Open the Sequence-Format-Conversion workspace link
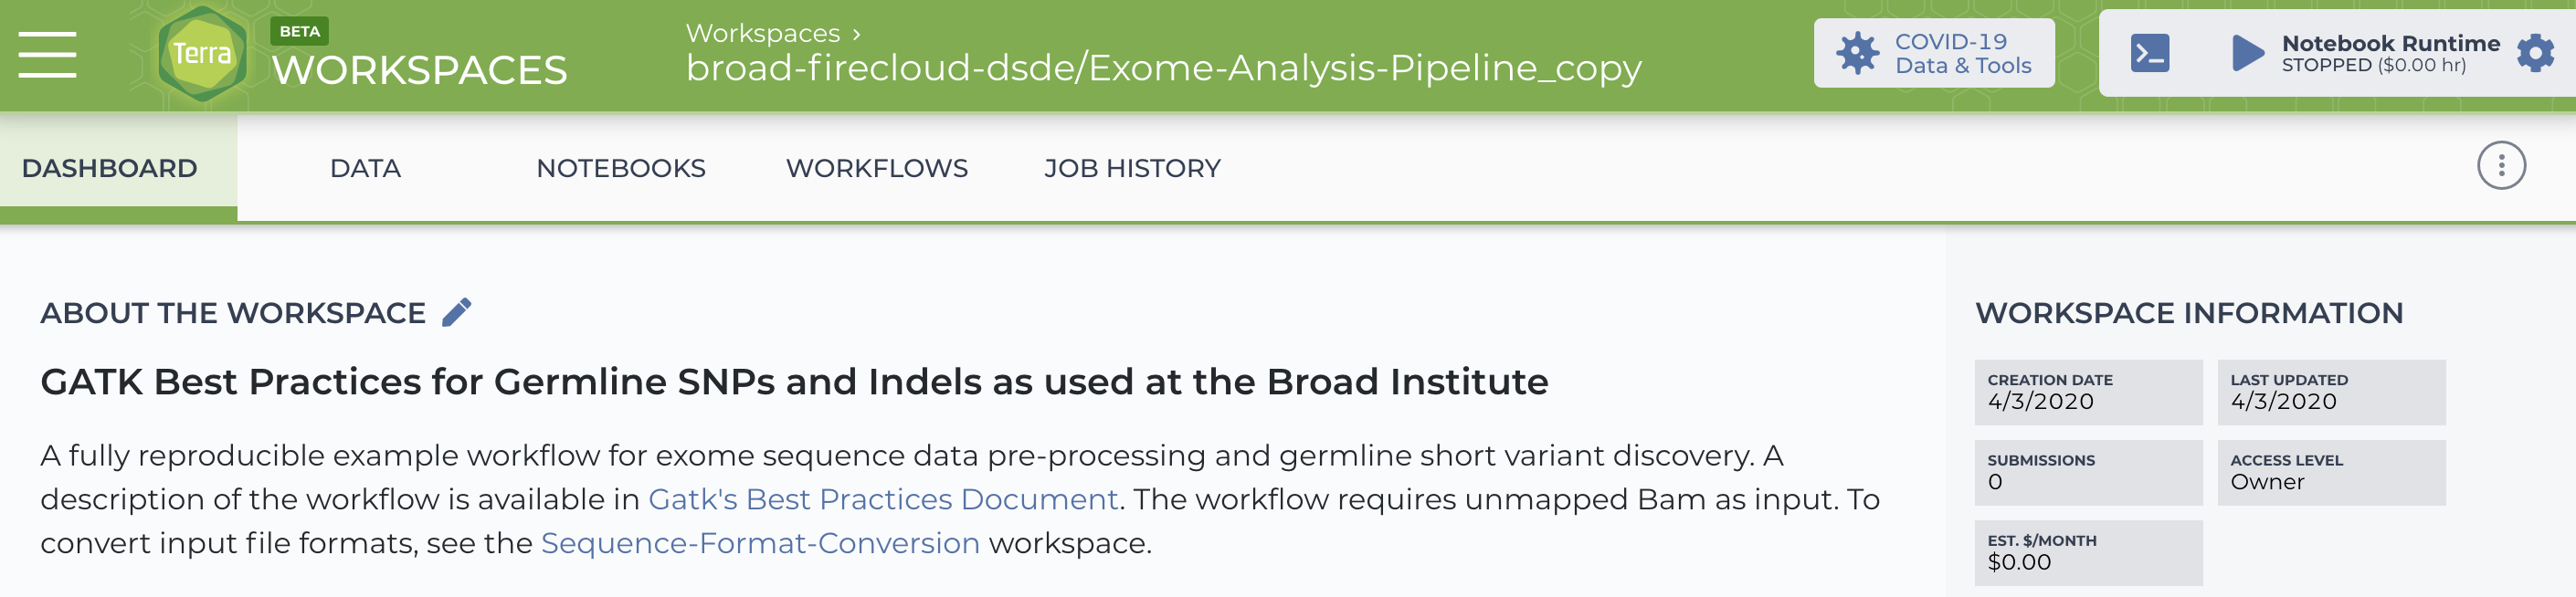The height and width of the screenshot is (597, 2576). [x=760, y=543]
